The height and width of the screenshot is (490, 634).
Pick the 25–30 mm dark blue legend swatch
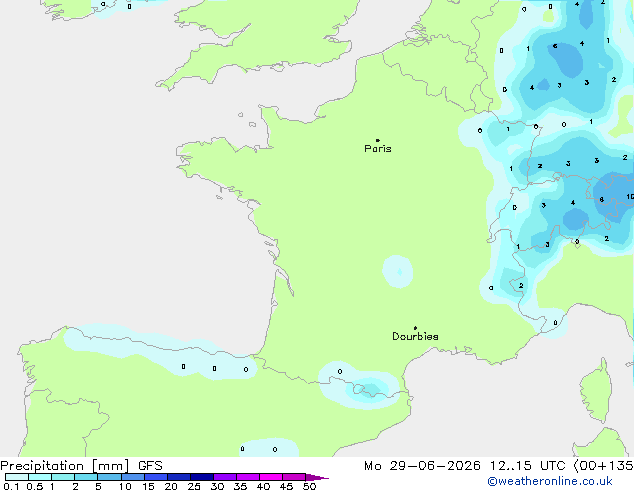pyautogui.click(x=202, y=477)
